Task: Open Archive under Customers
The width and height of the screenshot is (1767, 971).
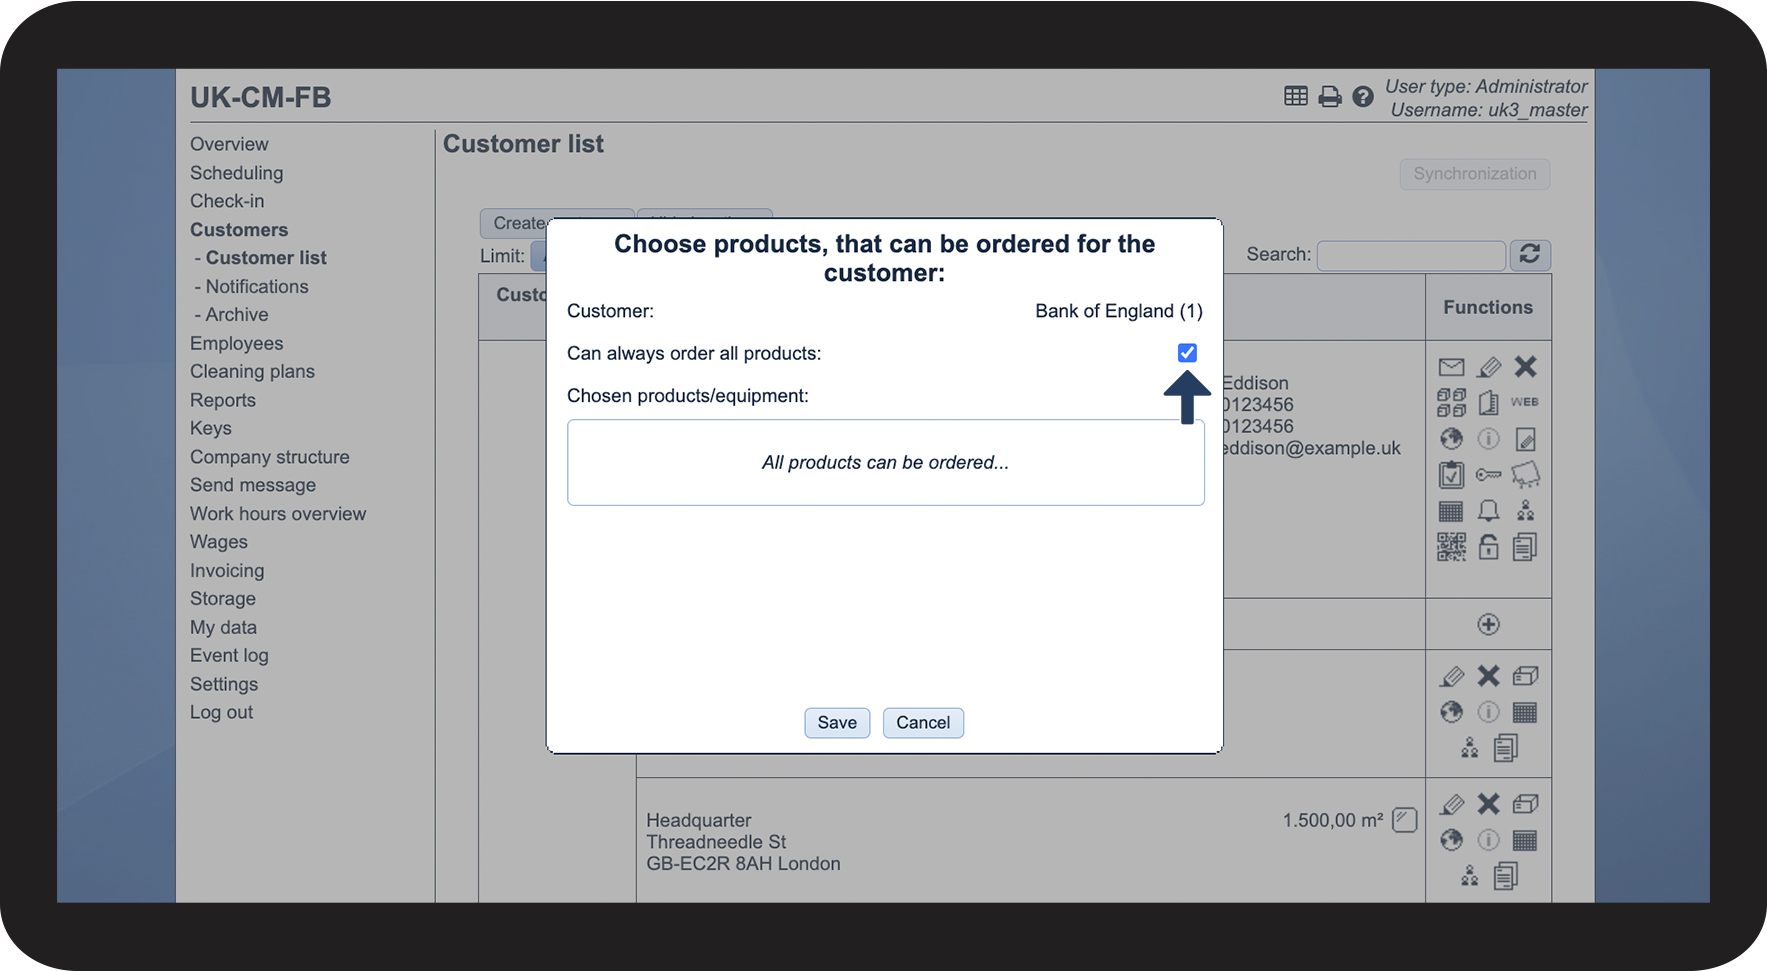Action: (237, 315)
